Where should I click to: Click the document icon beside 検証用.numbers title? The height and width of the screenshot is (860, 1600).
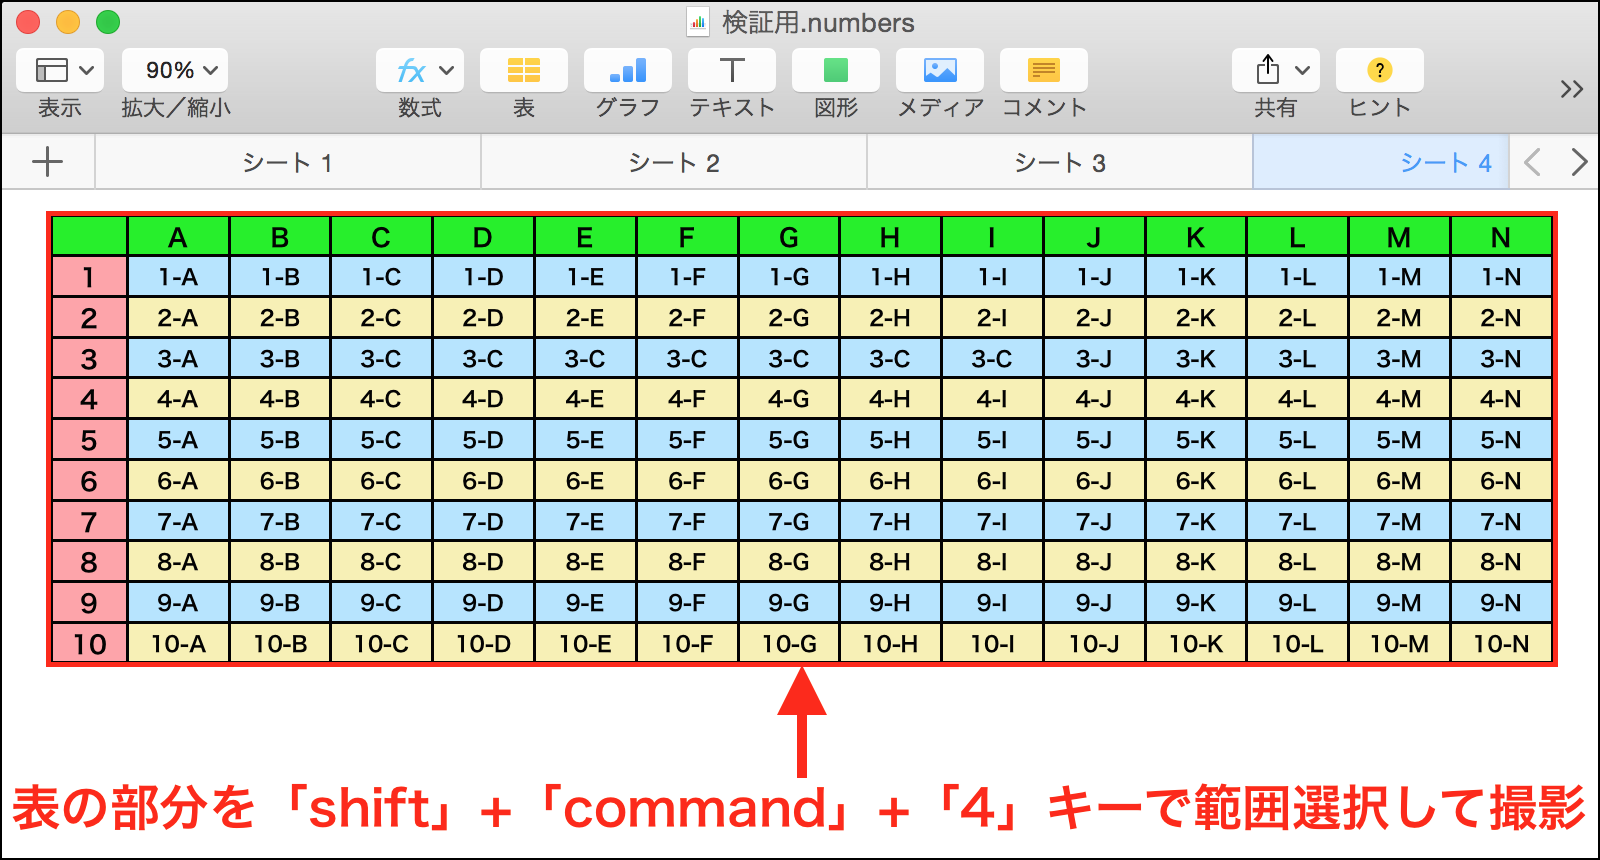tap(698, 22)
